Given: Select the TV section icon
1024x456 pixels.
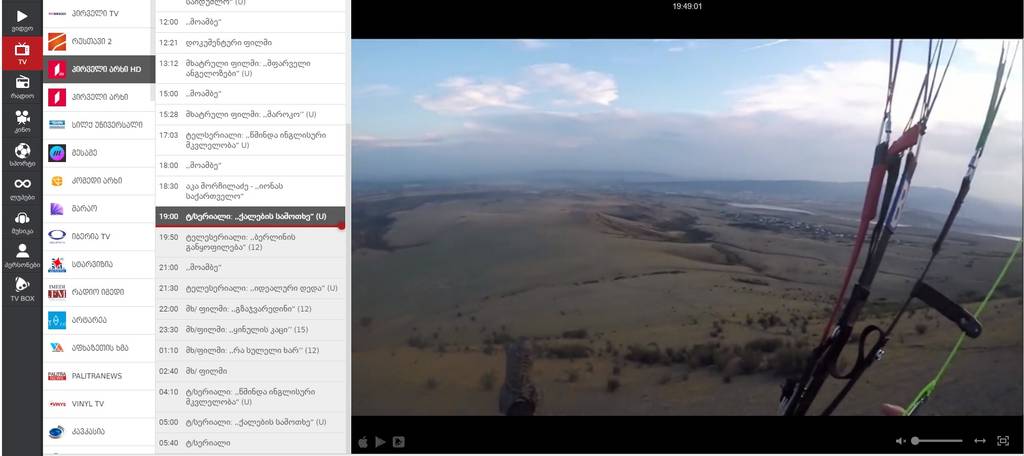Looking at the screenshot, I should pos(22,53).
